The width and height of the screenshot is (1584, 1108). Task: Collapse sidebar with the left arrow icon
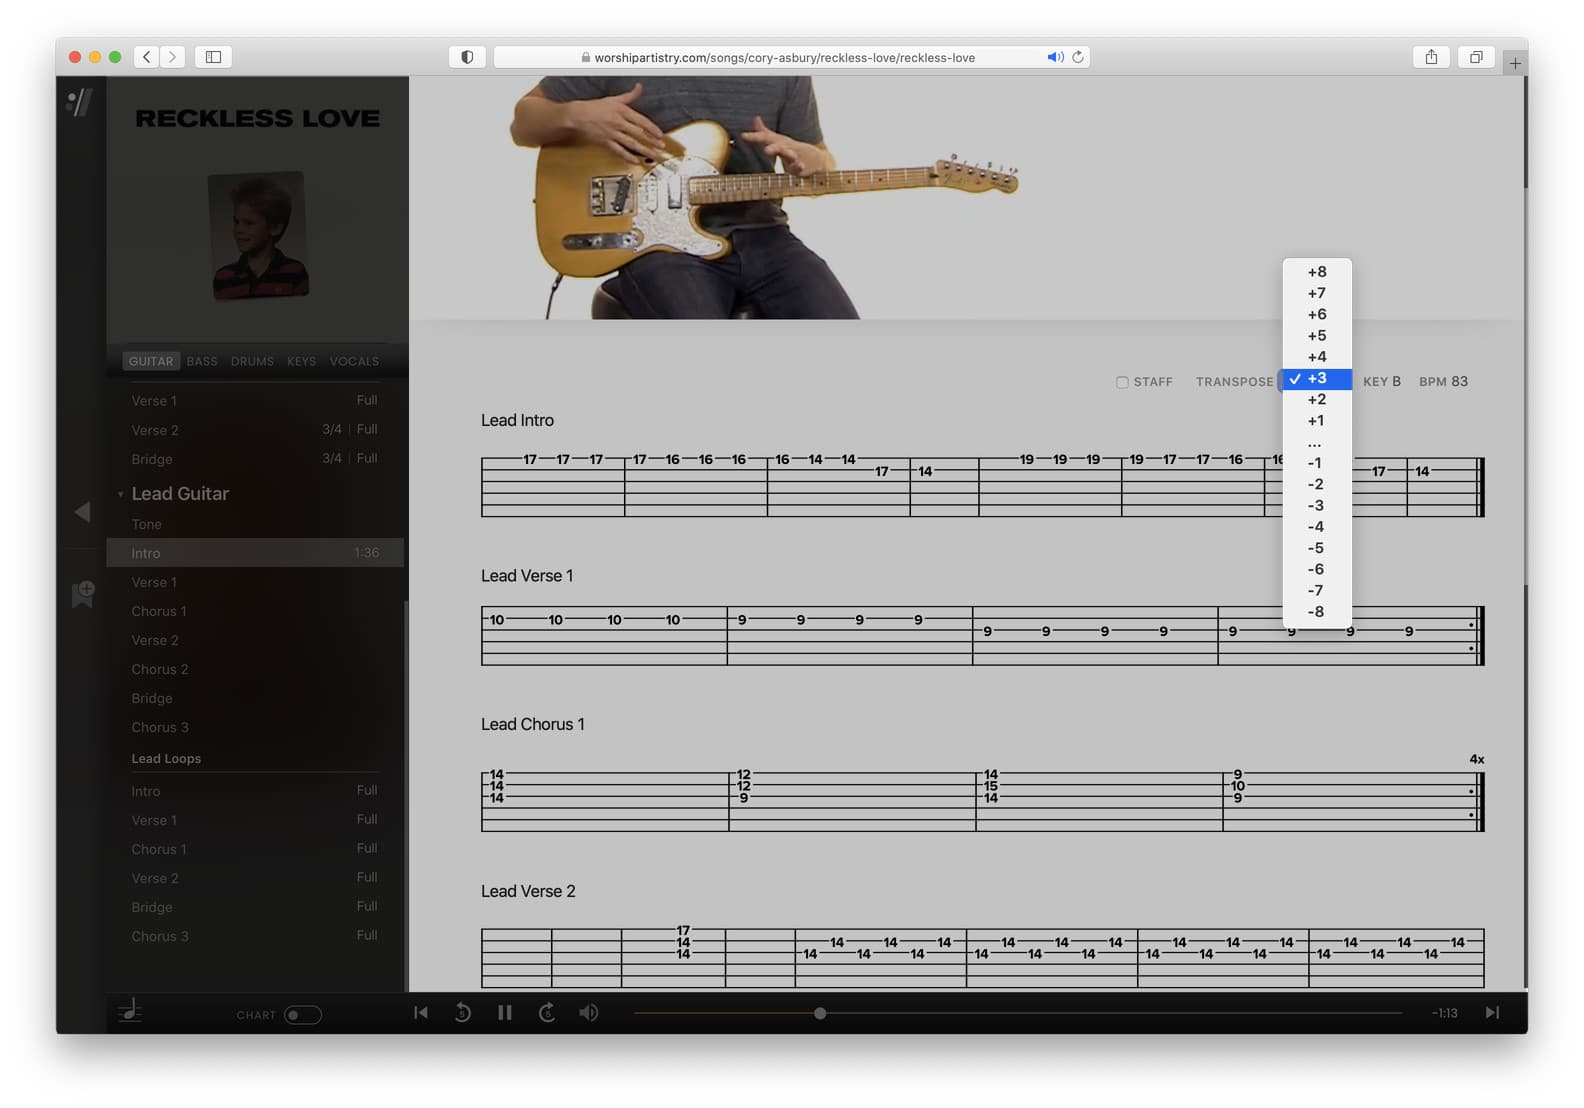click(82, 512)
